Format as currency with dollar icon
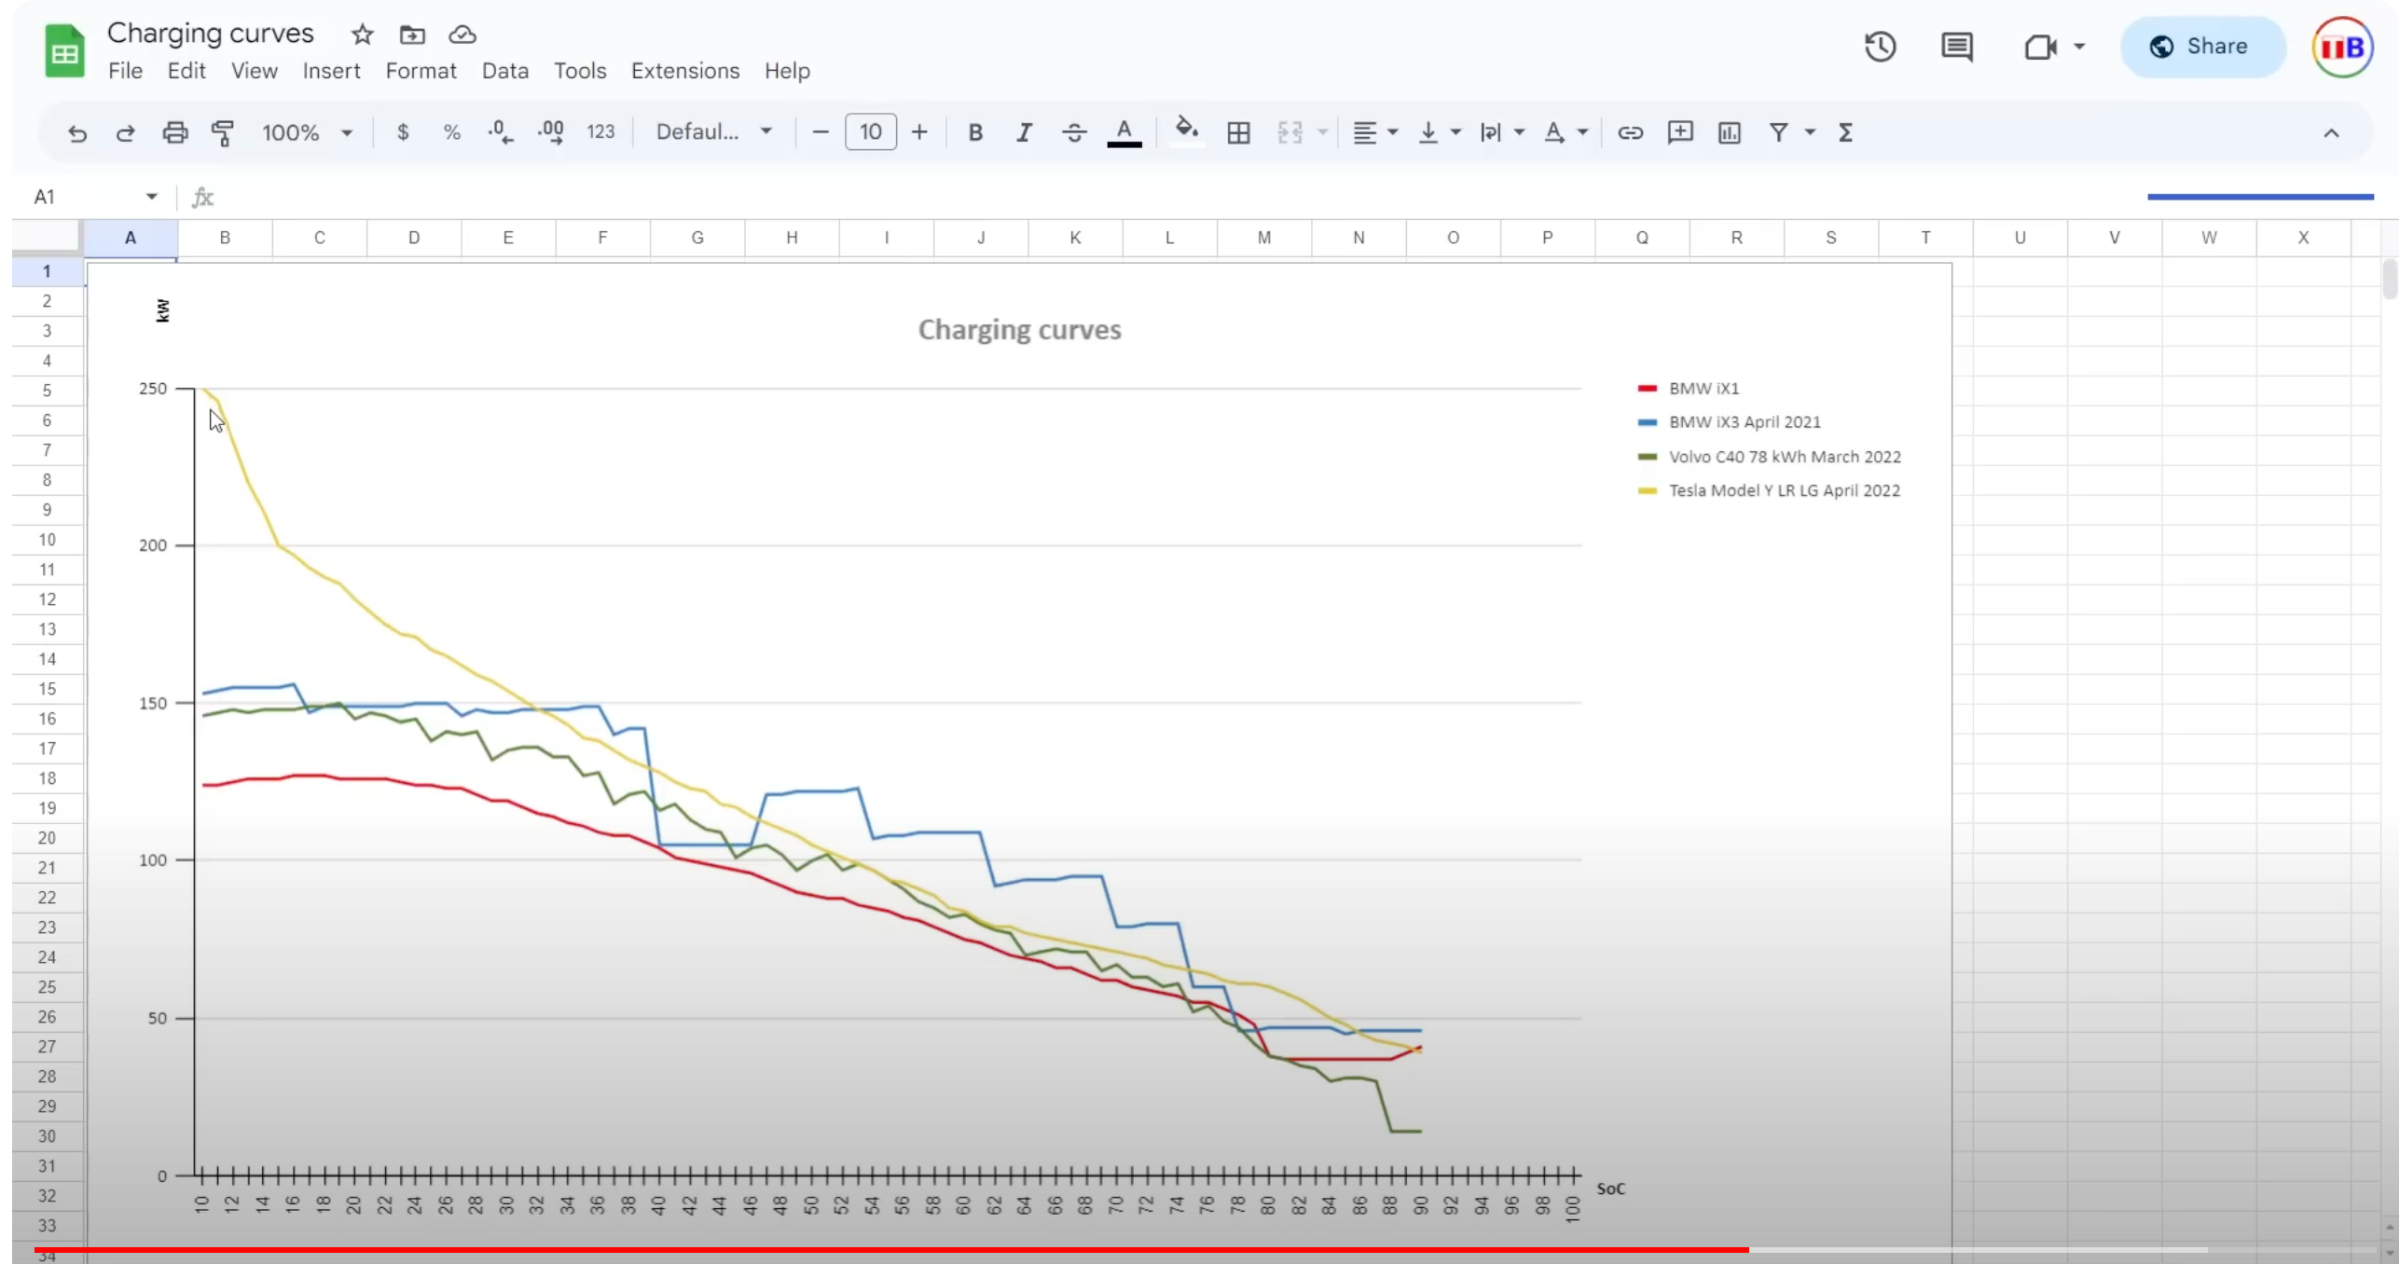The image size is (2400, 1264). click(403, 132)
